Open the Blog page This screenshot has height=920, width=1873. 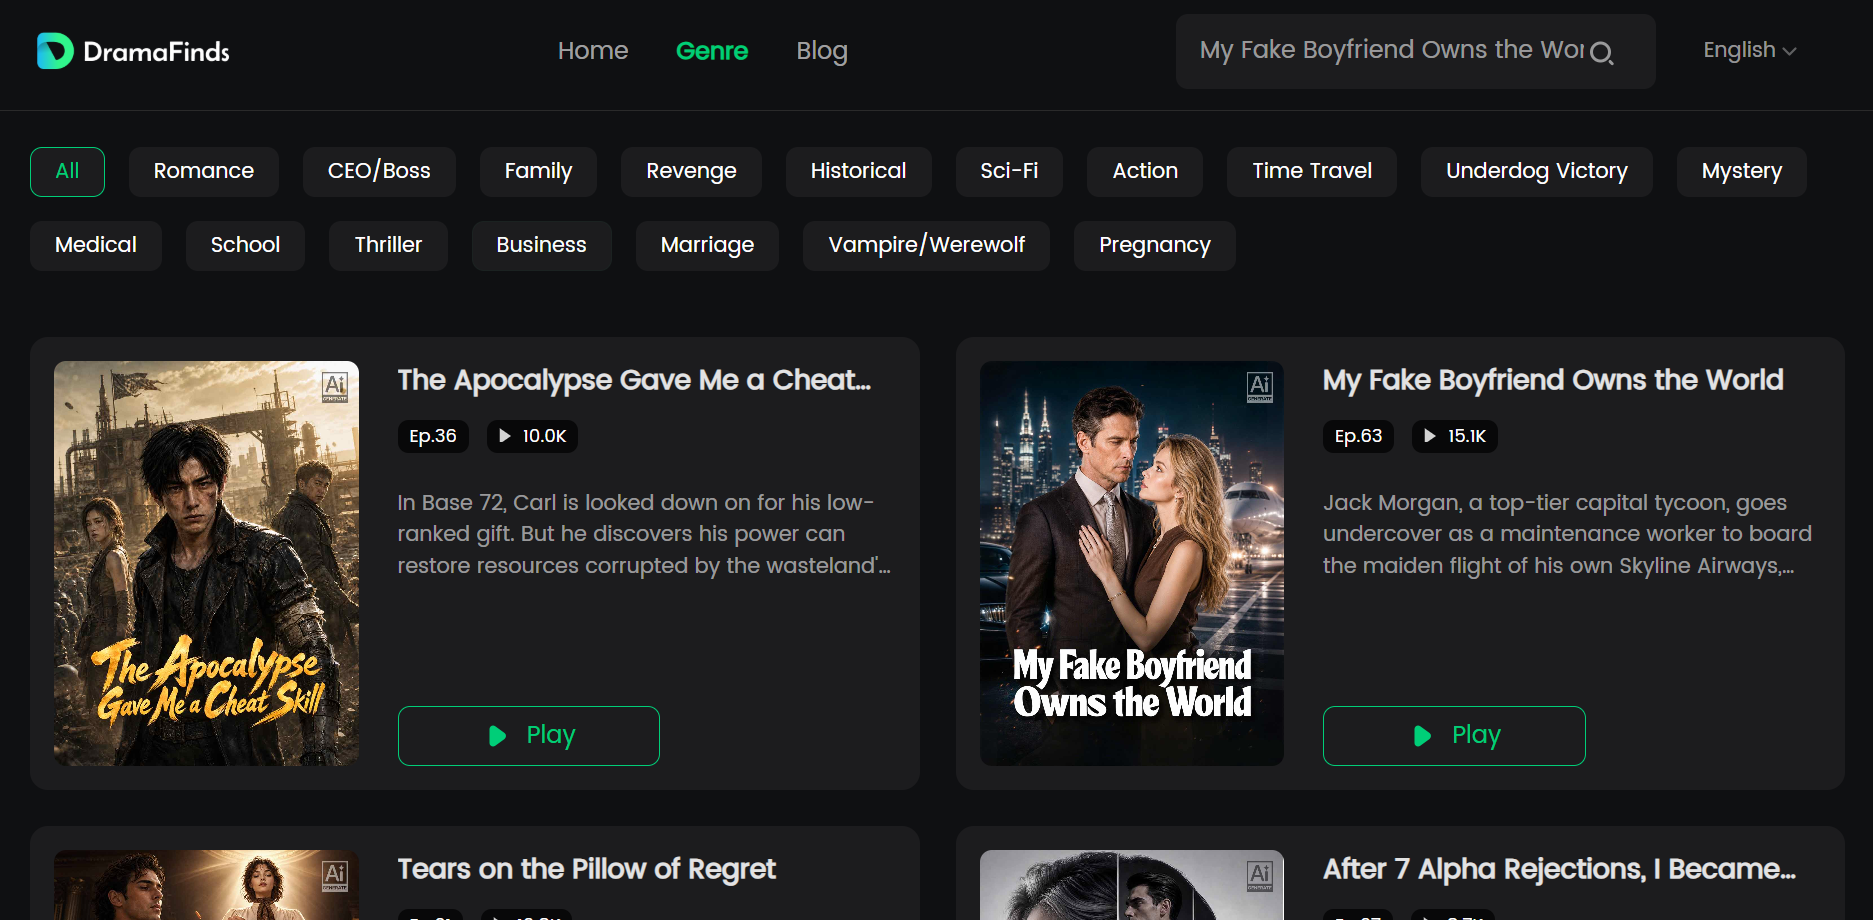(x=822, y=51)
